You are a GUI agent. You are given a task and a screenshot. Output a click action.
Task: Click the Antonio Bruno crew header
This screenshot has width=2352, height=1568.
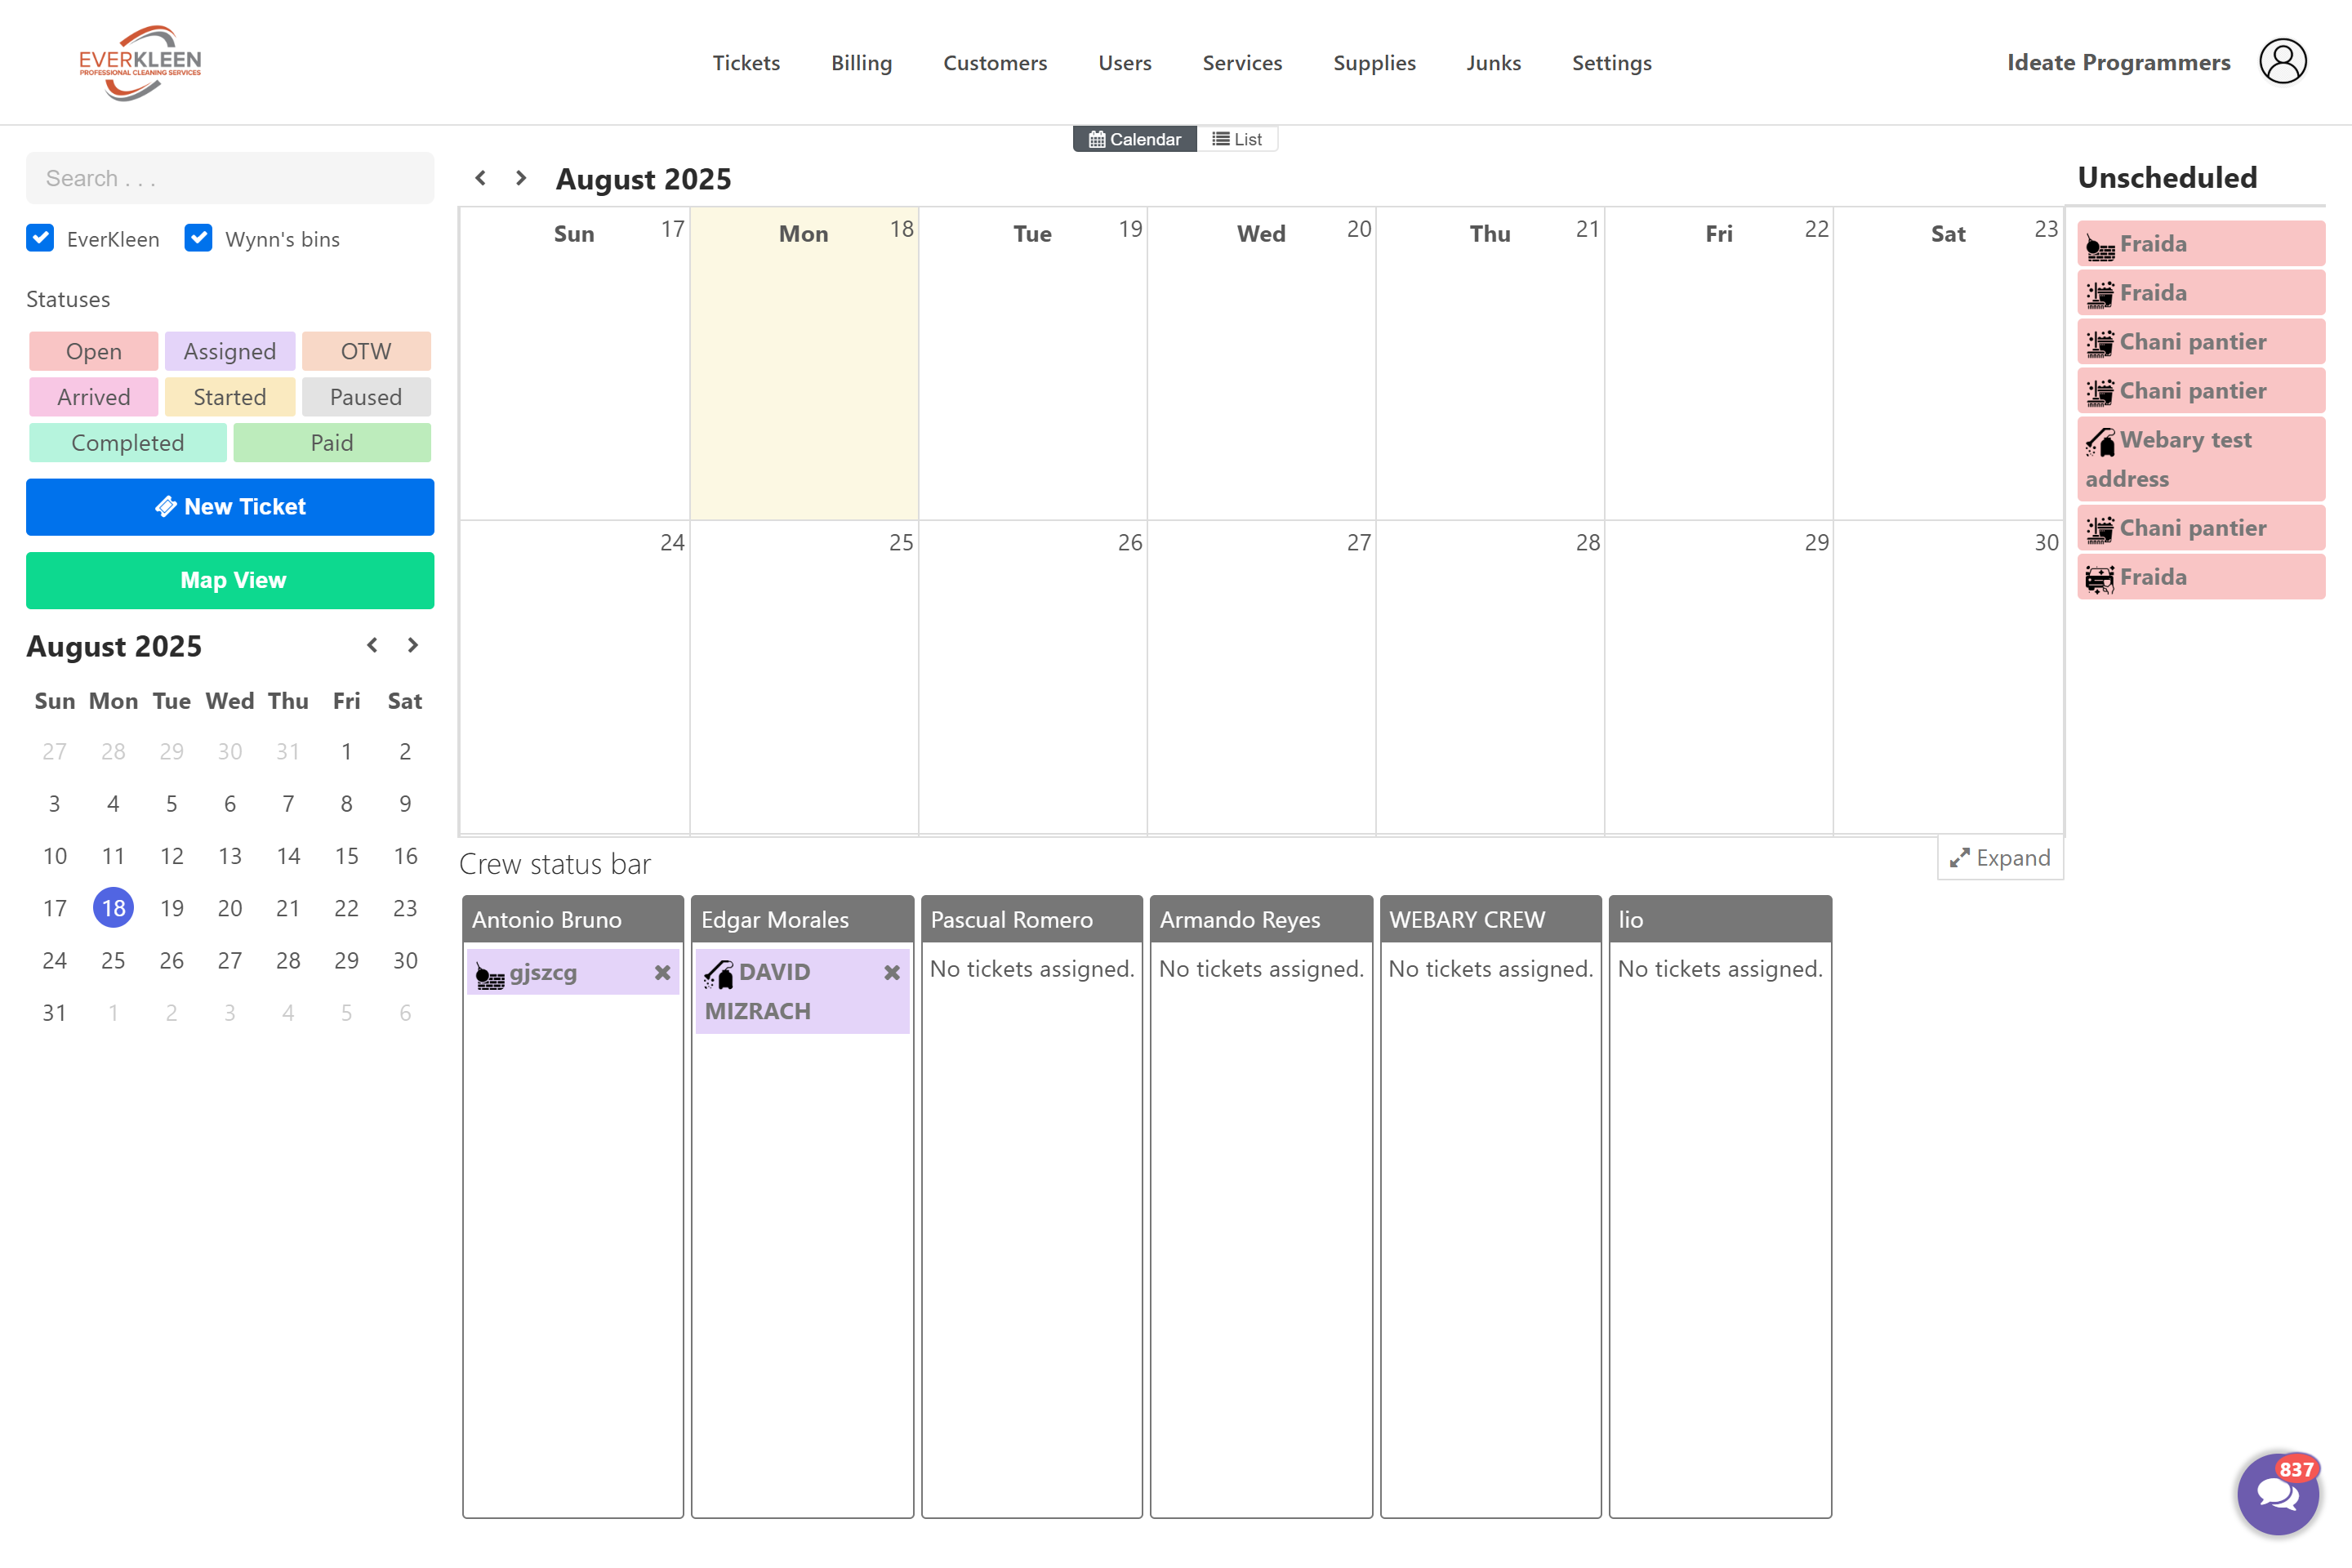coord(573,919)
